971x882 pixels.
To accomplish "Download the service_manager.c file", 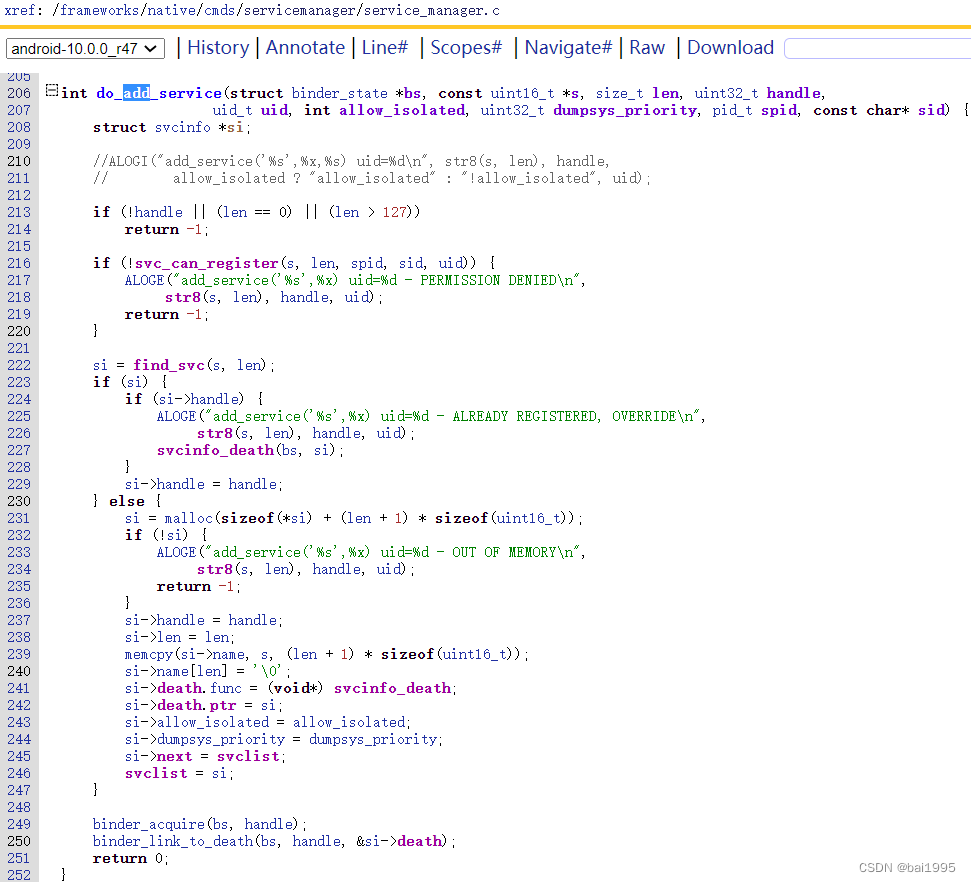I will point(730,47).
